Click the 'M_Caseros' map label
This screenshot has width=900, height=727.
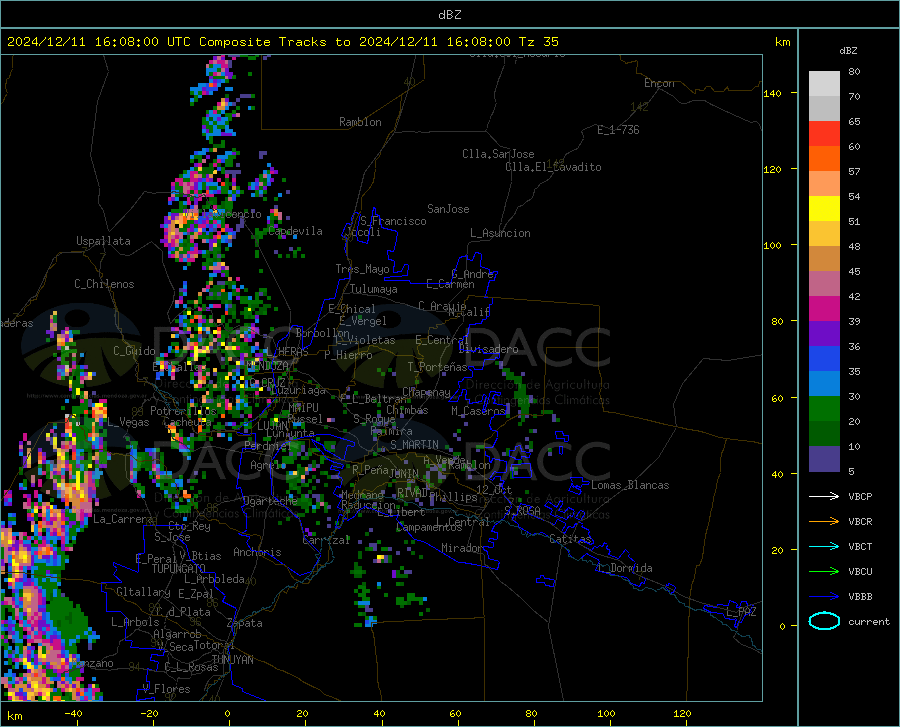pos(478,411)
